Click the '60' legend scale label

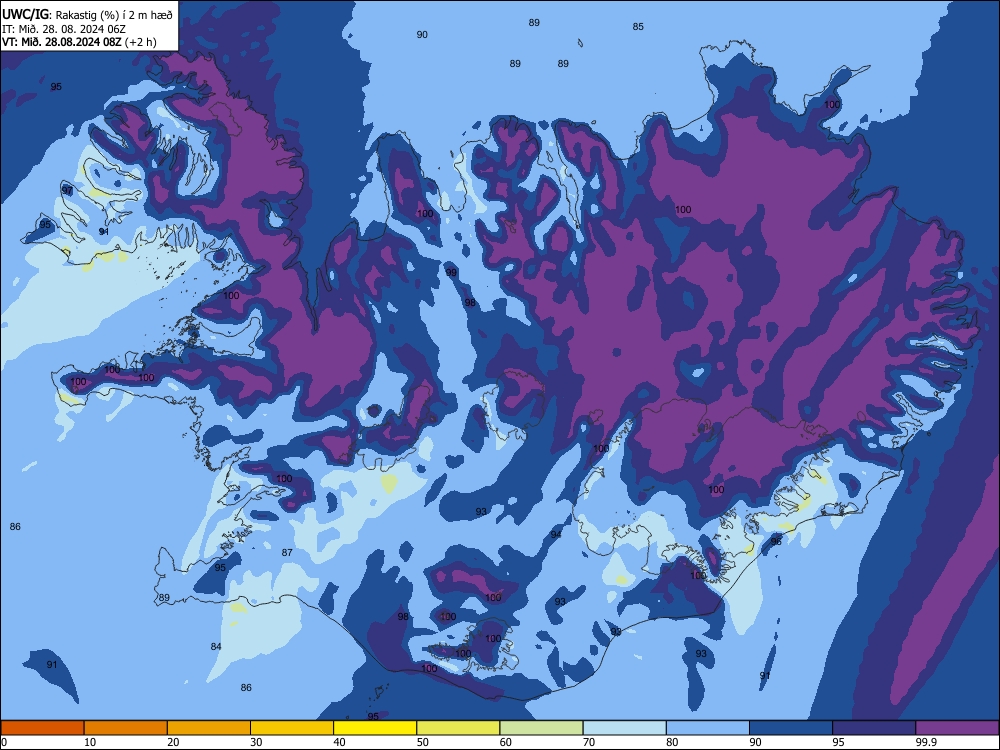[506, 742]
